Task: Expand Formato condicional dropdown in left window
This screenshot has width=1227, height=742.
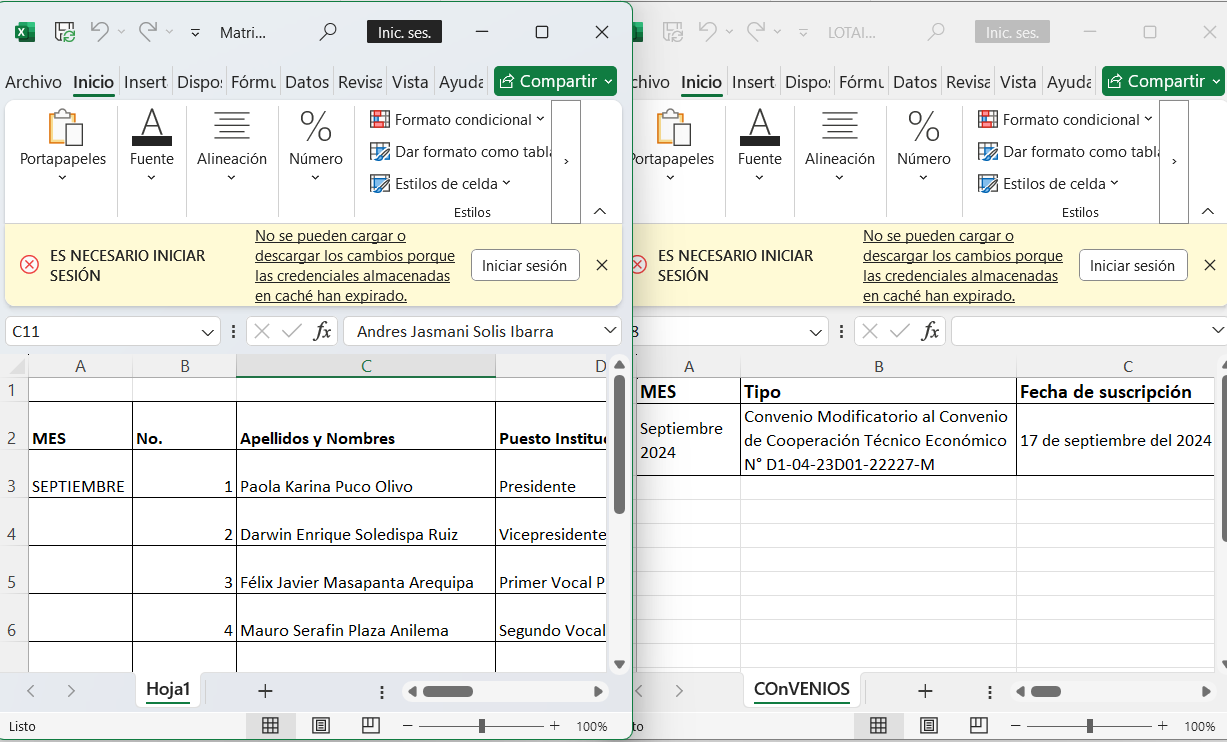Action: click(457, 120)
